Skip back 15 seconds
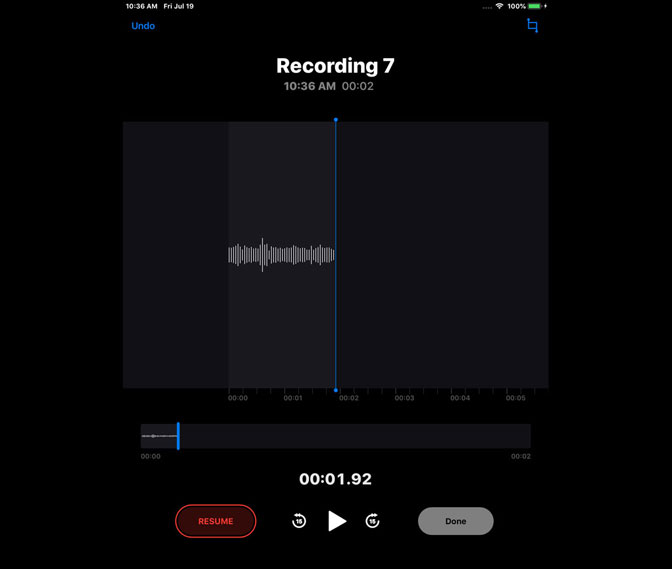 point(299,521)
